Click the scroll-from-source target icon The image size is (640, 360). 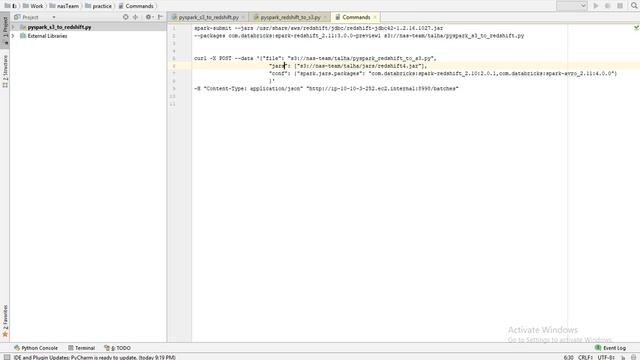[126, 17]
